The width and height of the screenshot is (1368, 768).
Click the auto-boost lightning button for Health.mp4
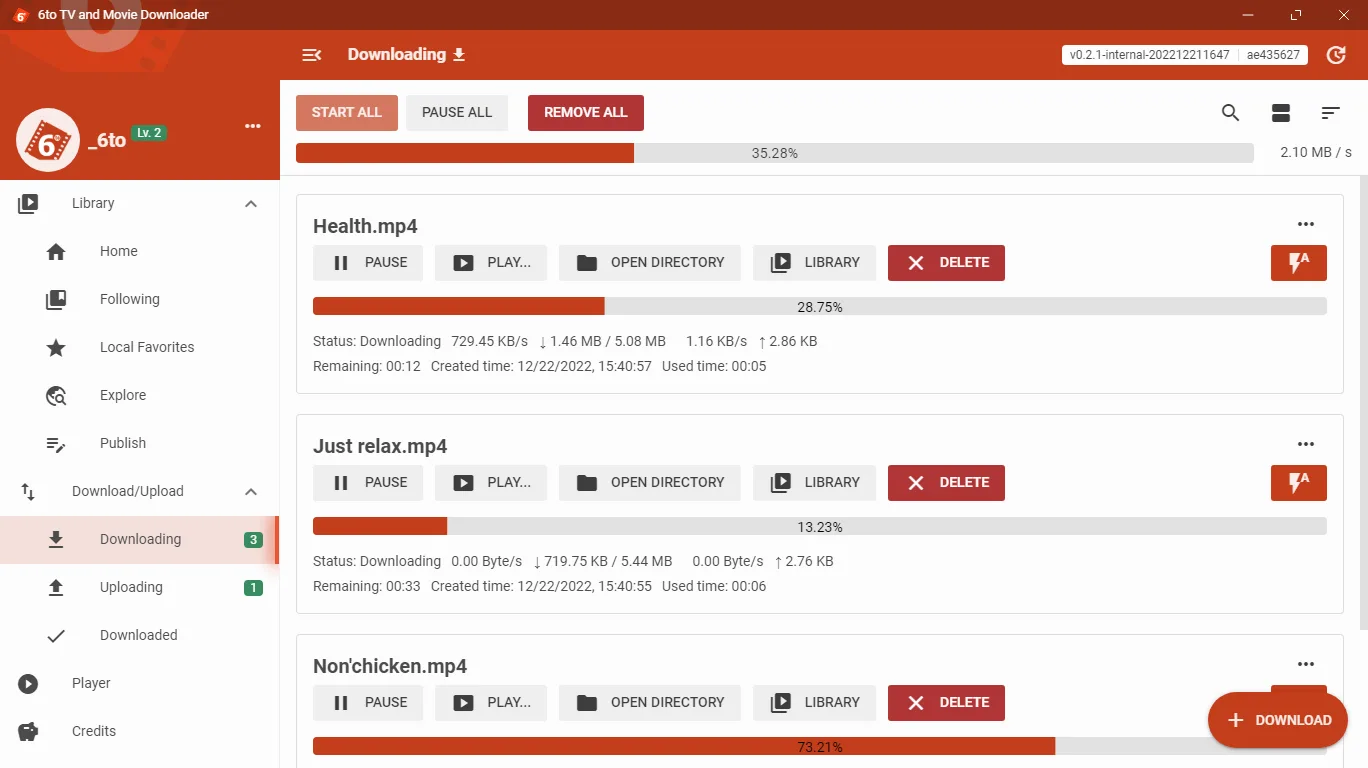(x=1299, y=263)
